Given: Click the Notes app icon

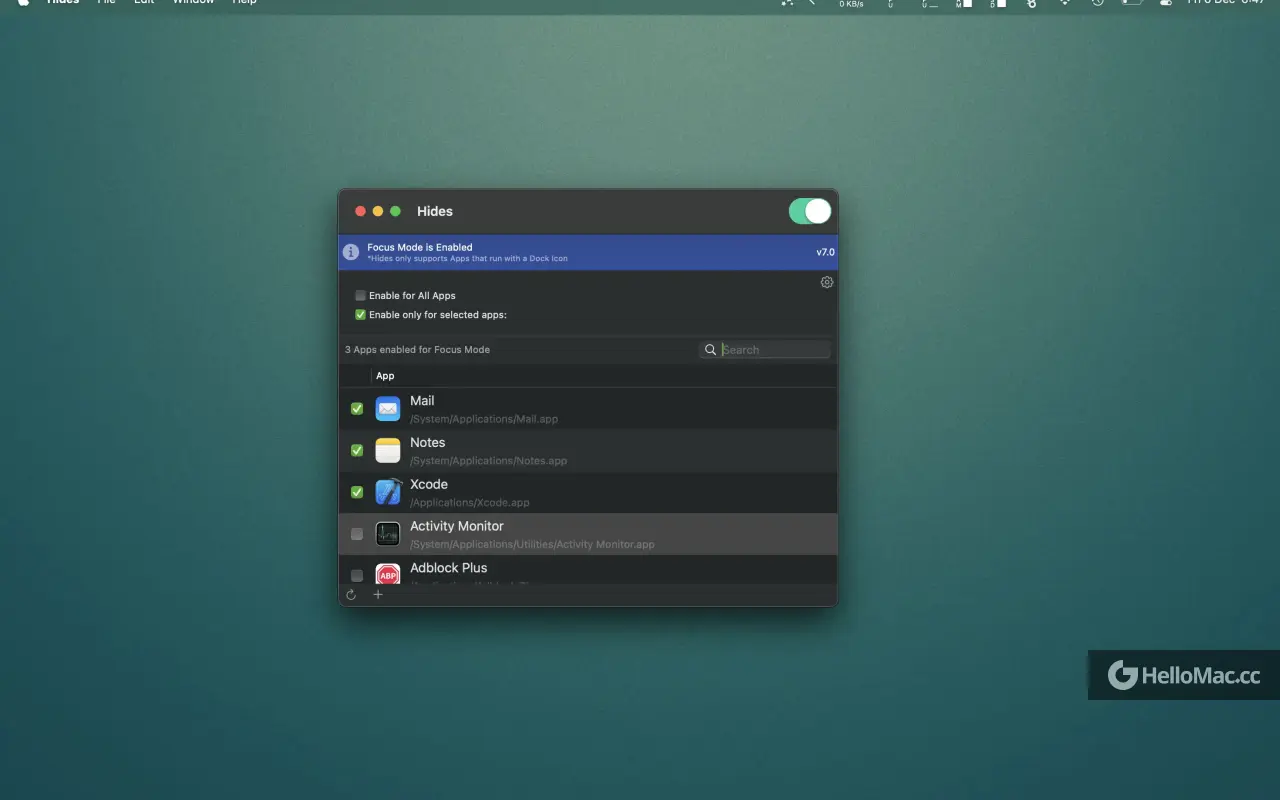Looking at the screenshot, I should point(388,451).
